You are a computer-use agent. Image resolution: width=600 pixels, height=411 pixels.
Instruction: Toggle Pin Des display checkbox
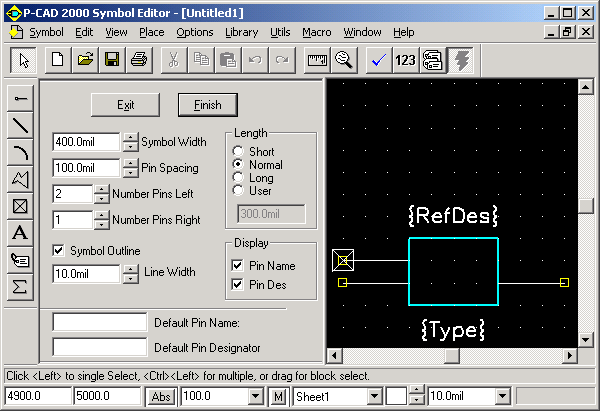point(237,284)
